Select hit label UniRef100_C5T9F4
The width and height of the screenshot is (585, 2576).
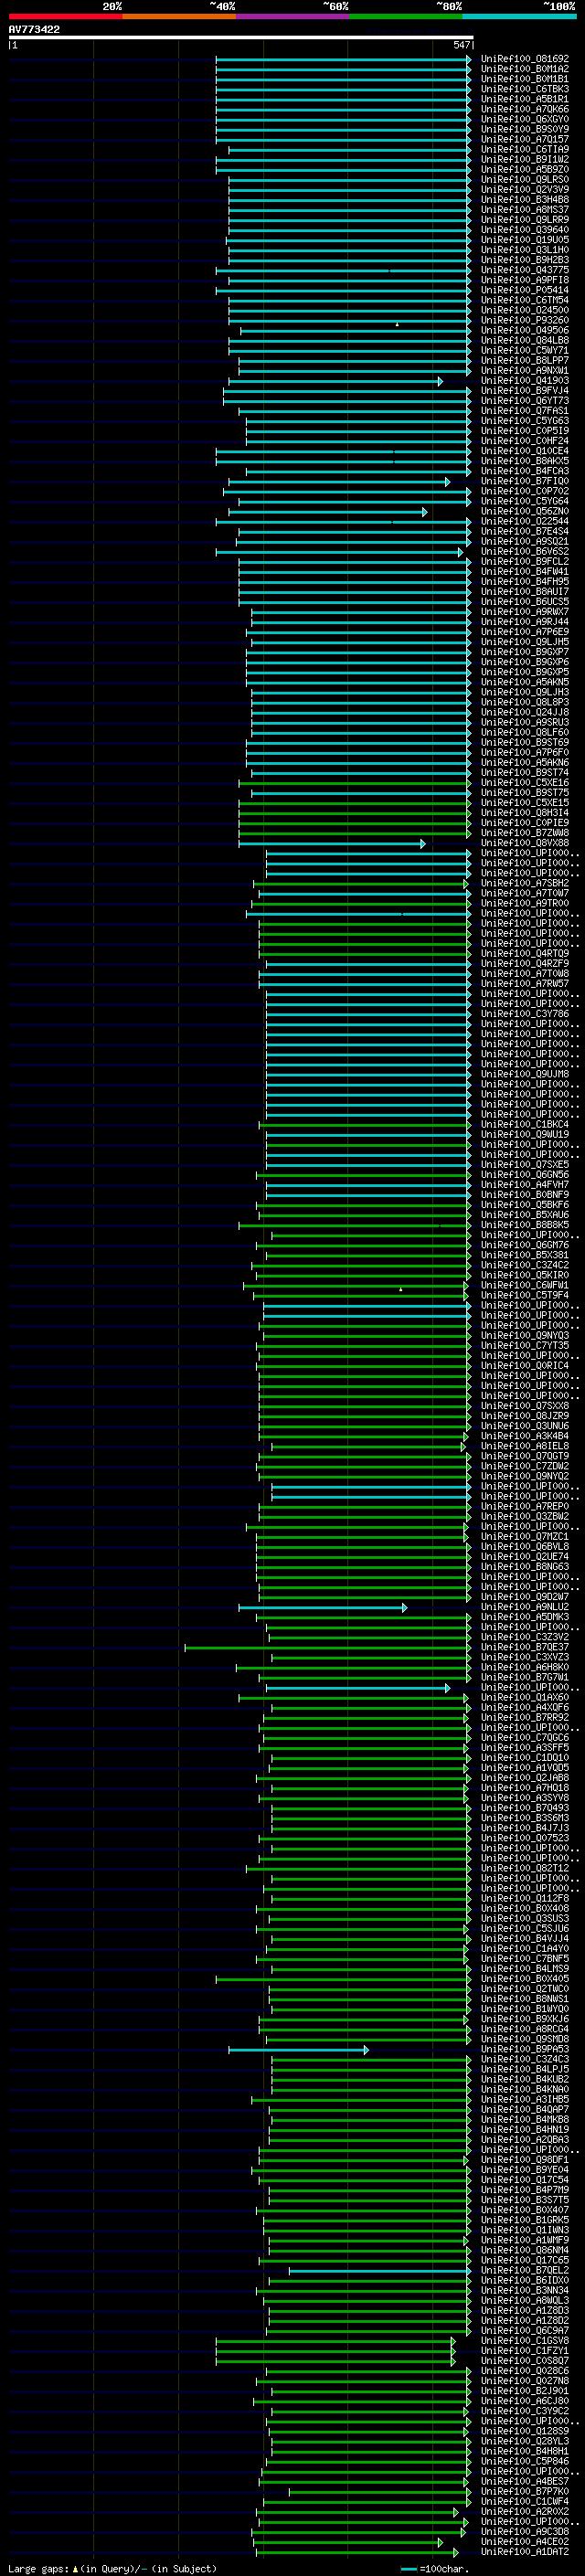click(x=525, y=1295)
